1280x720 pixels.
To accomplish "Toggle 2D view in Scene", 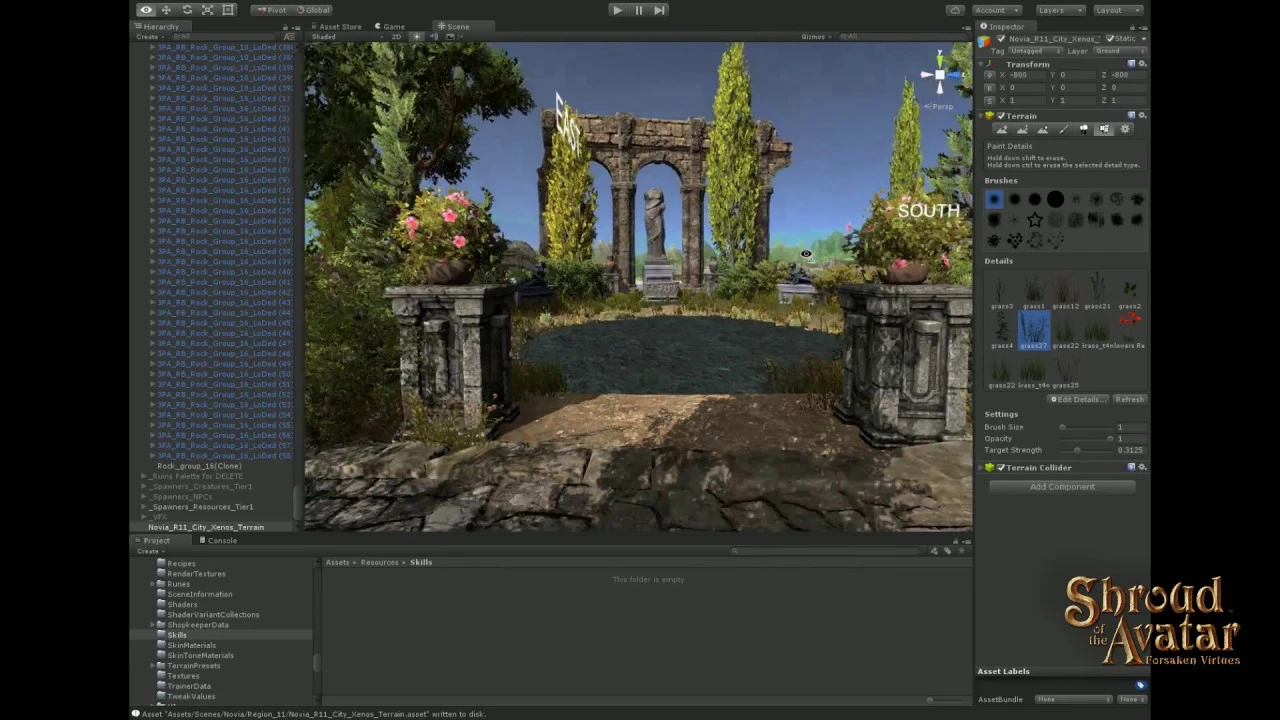I will (396, 37).
